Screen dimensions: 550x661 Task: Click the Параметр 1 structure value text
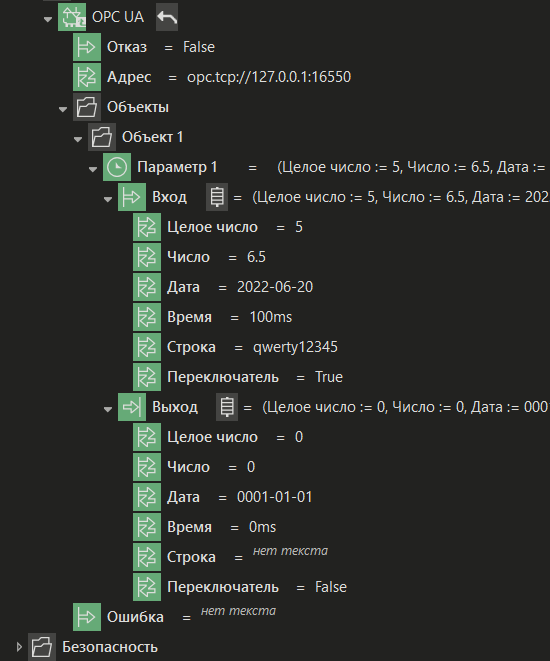[413, 167]
